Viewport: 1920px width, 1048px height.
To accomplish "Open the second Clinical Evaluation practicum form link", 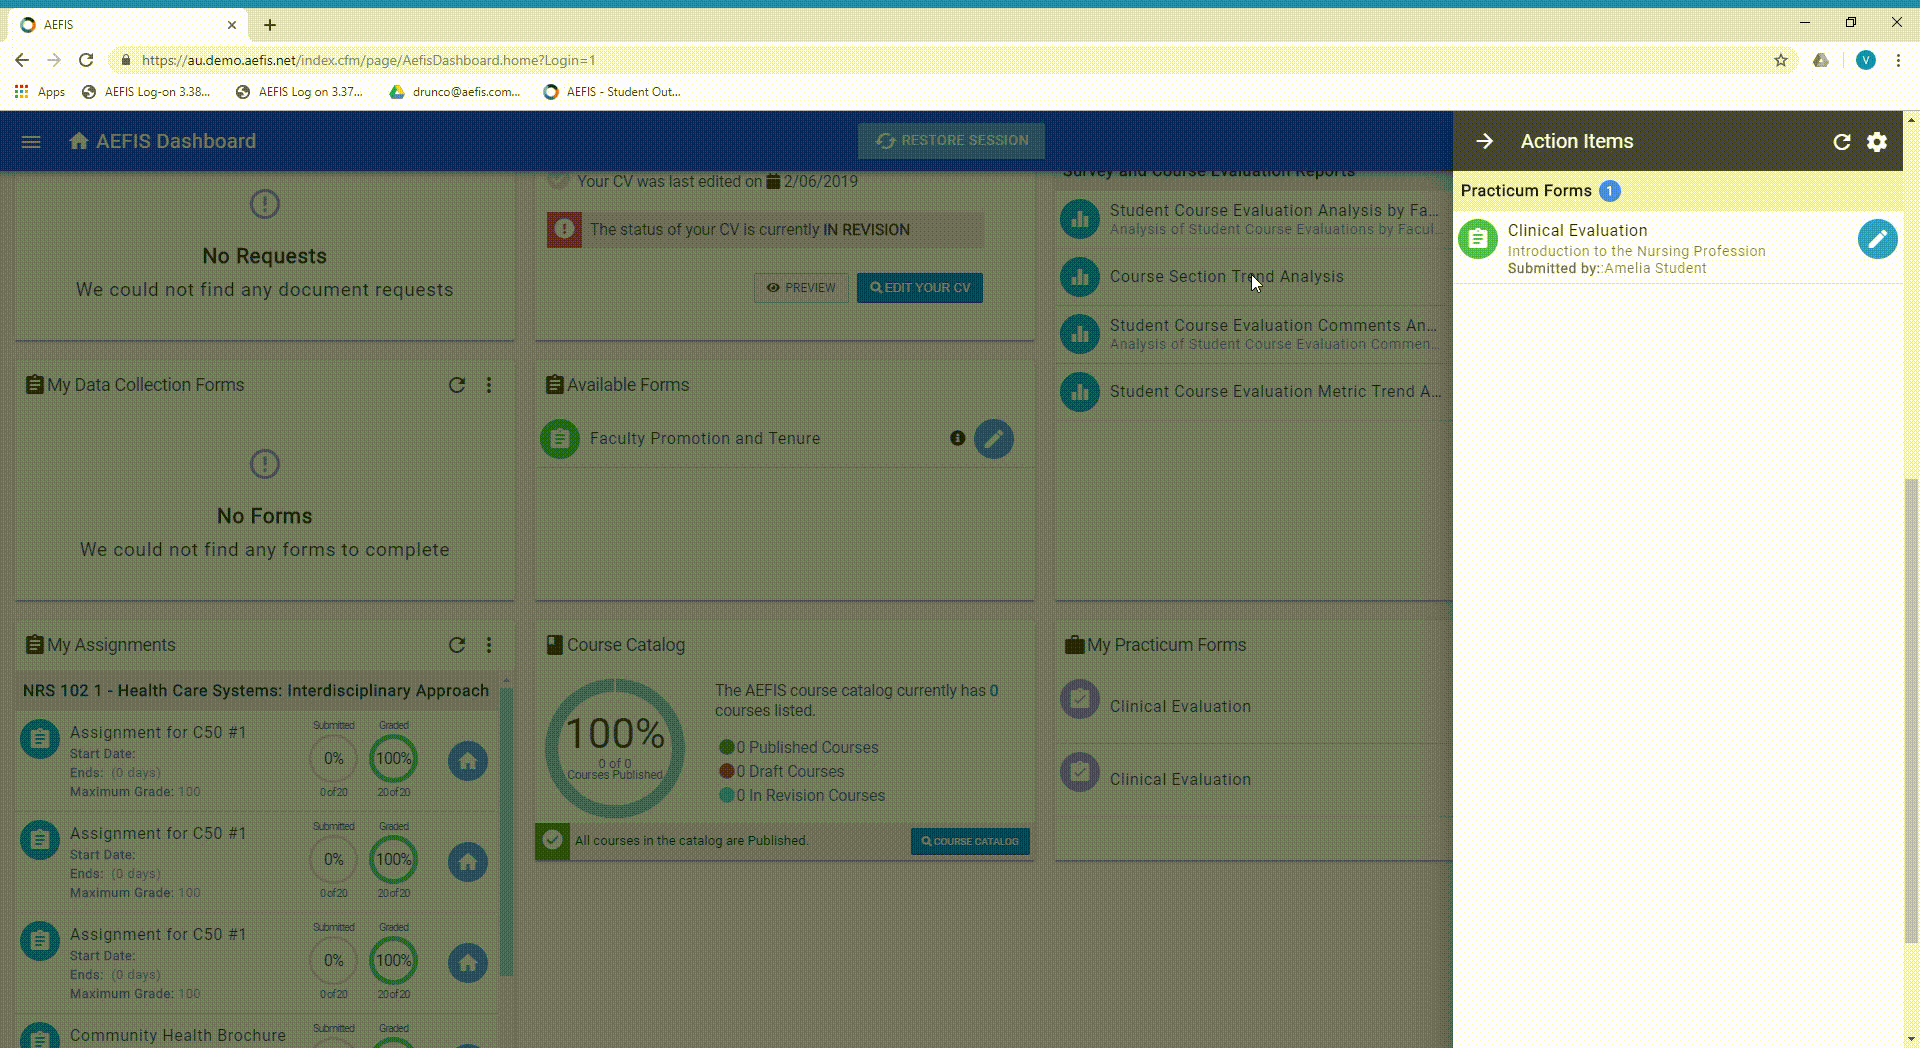I will coord(1180,779).
